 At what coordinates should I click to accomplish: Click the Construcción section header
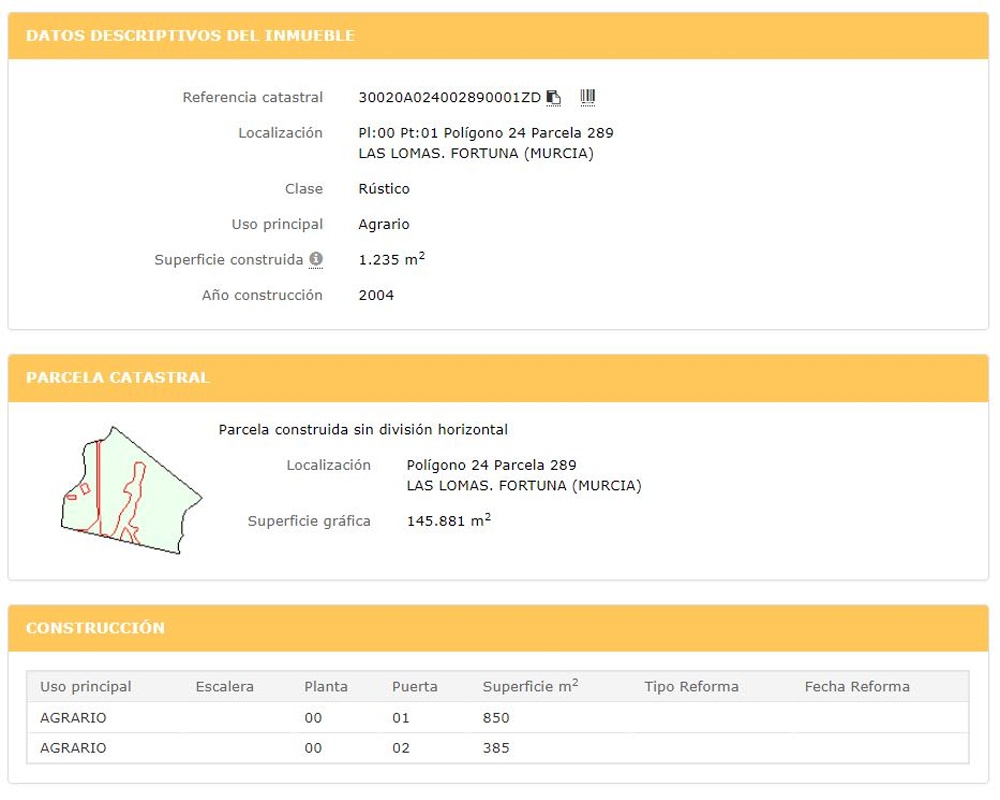95,628
